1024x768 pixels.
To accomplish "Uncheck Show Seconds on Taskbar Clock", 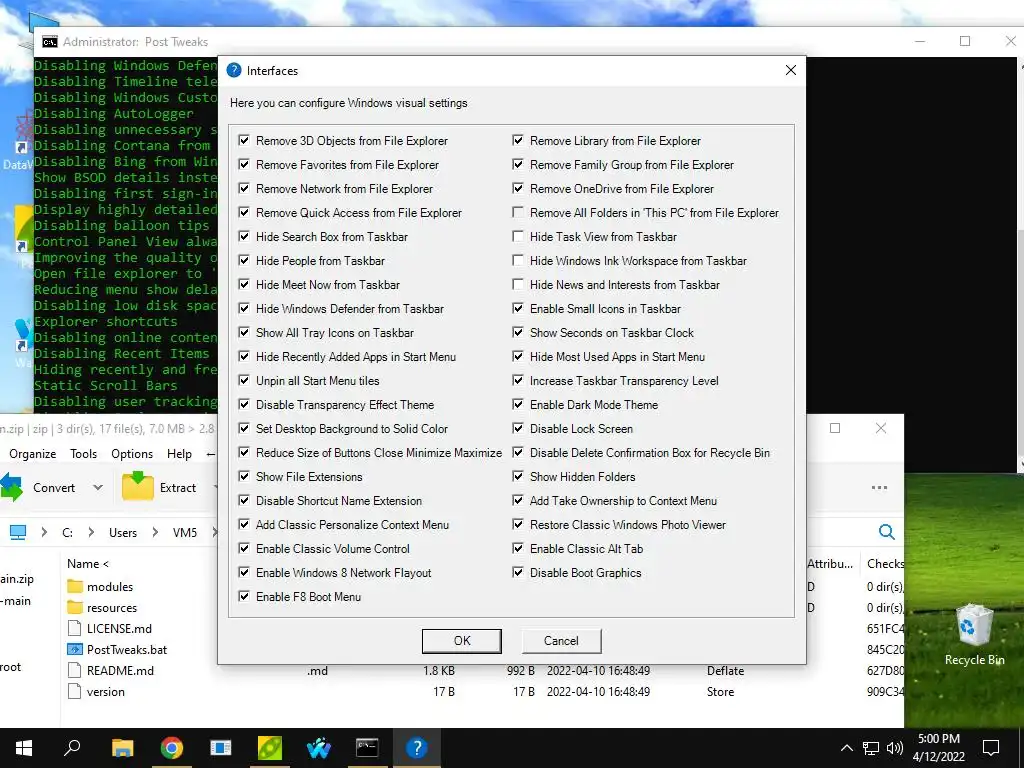I will pos(518,332).
